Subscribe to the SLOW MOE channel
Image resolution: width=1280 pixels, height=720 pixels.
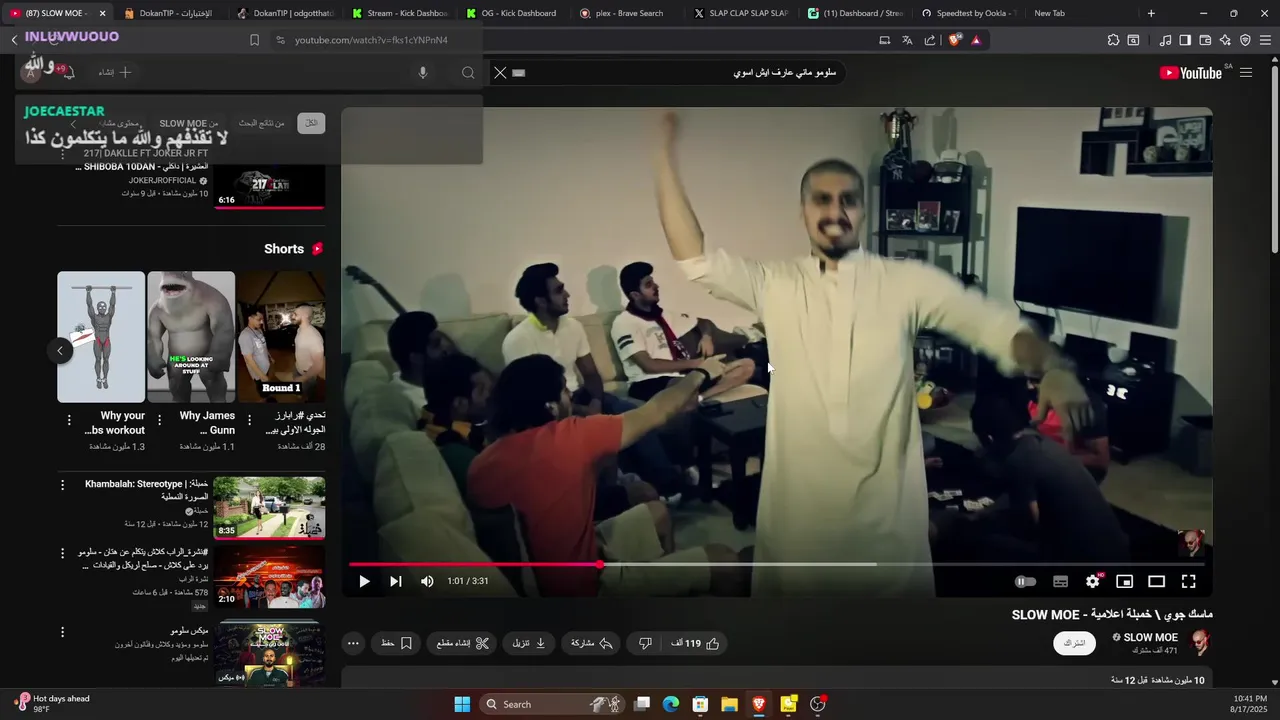pos(1074,643)
